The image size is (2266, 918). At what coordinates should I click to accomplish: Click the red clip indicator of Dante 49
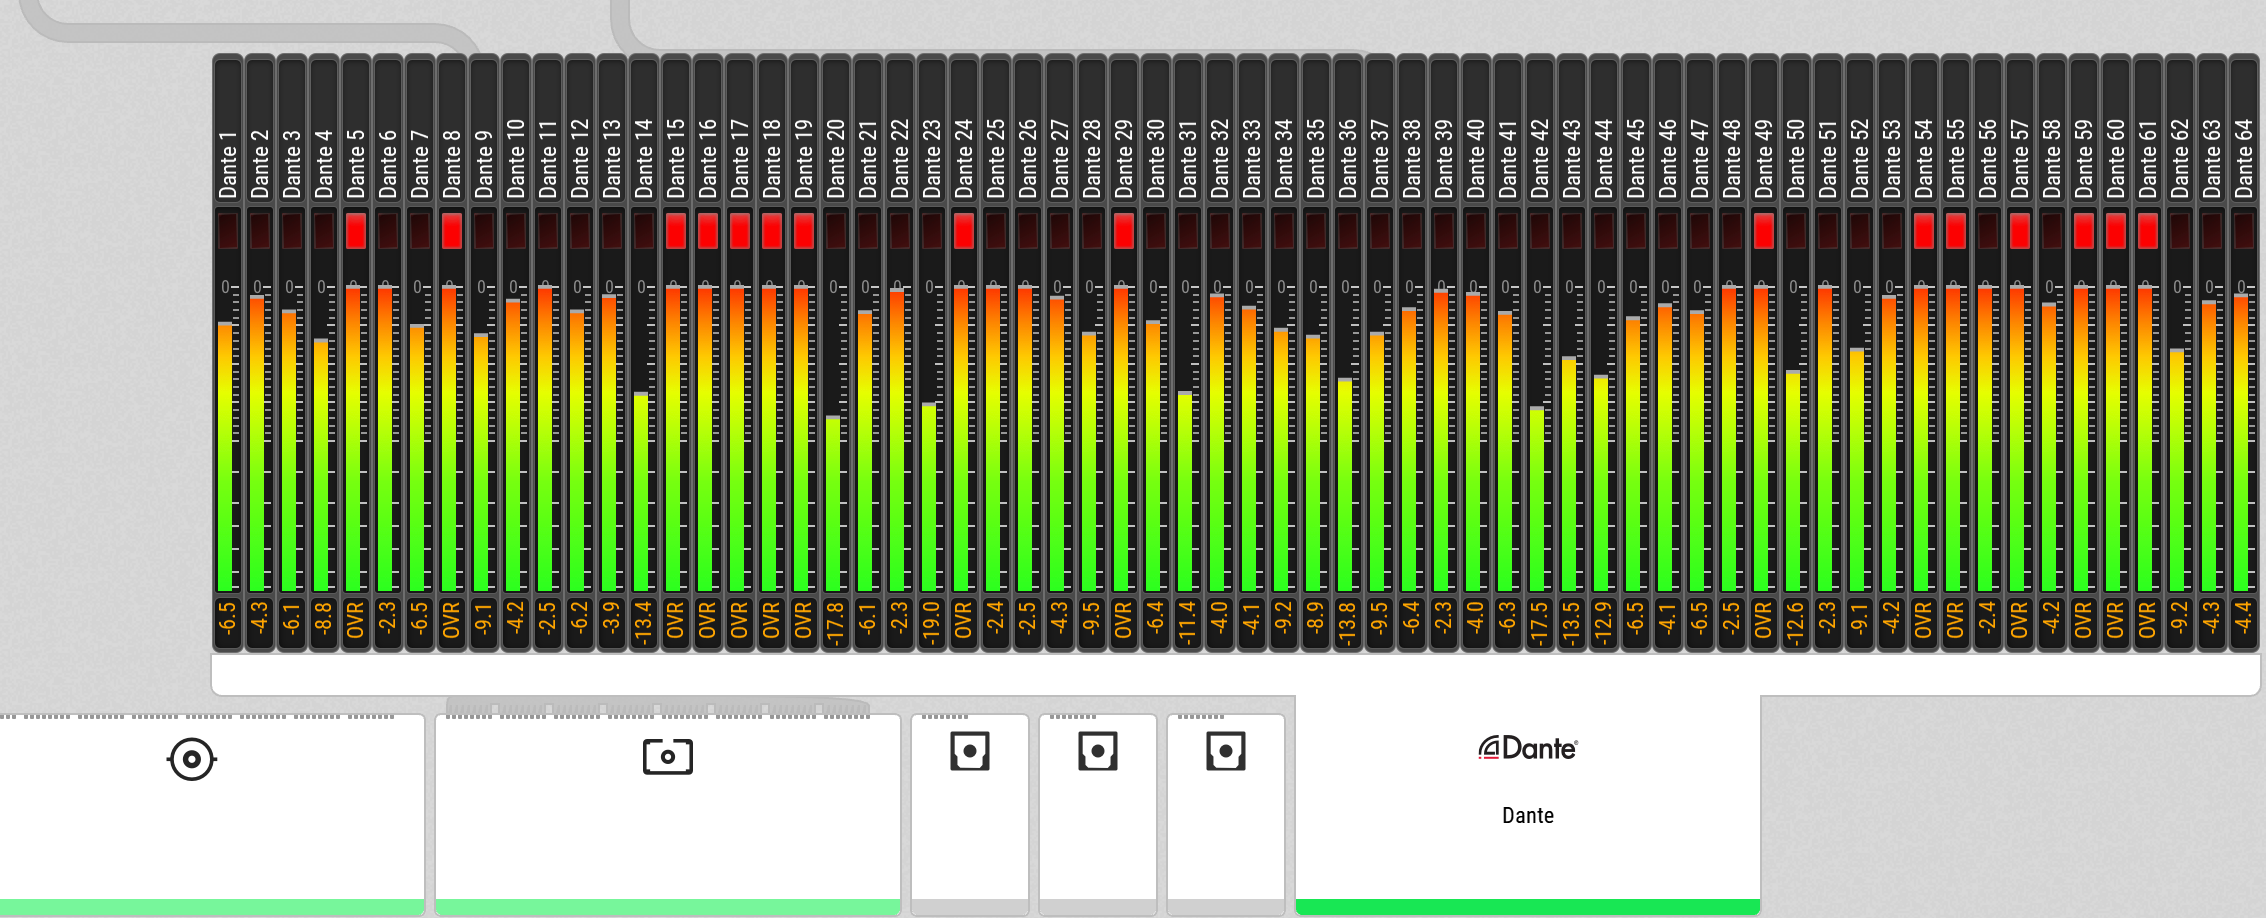click(x=1764, y=231)
